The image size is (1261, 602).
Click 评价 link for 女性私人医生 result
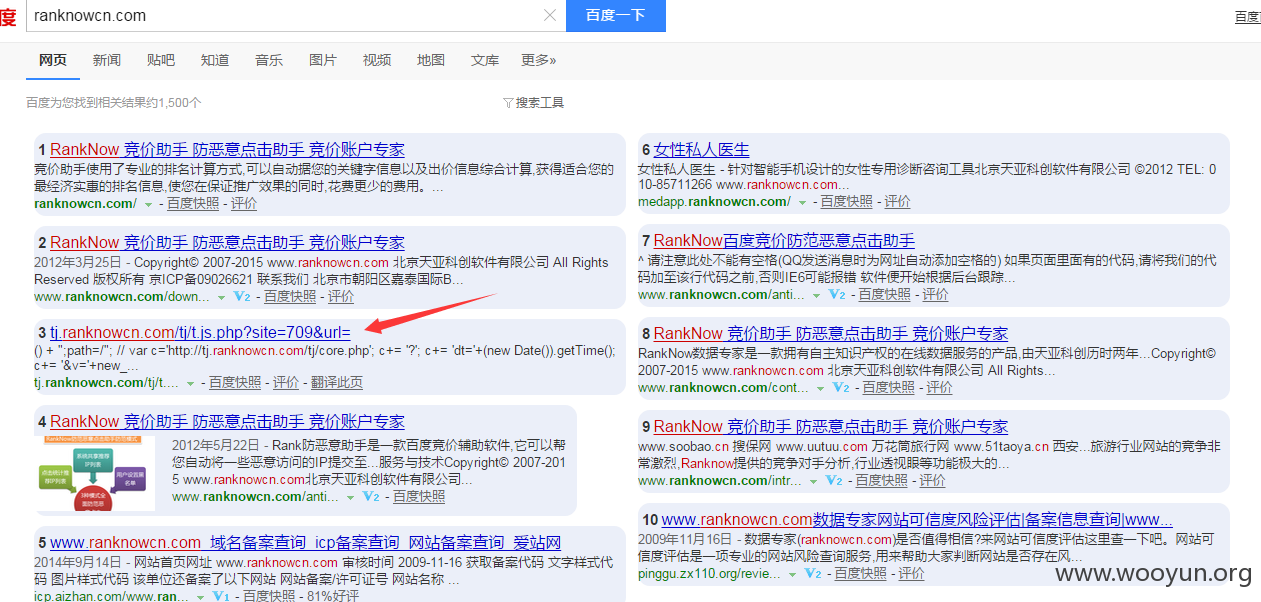click(x=898, y=201)
